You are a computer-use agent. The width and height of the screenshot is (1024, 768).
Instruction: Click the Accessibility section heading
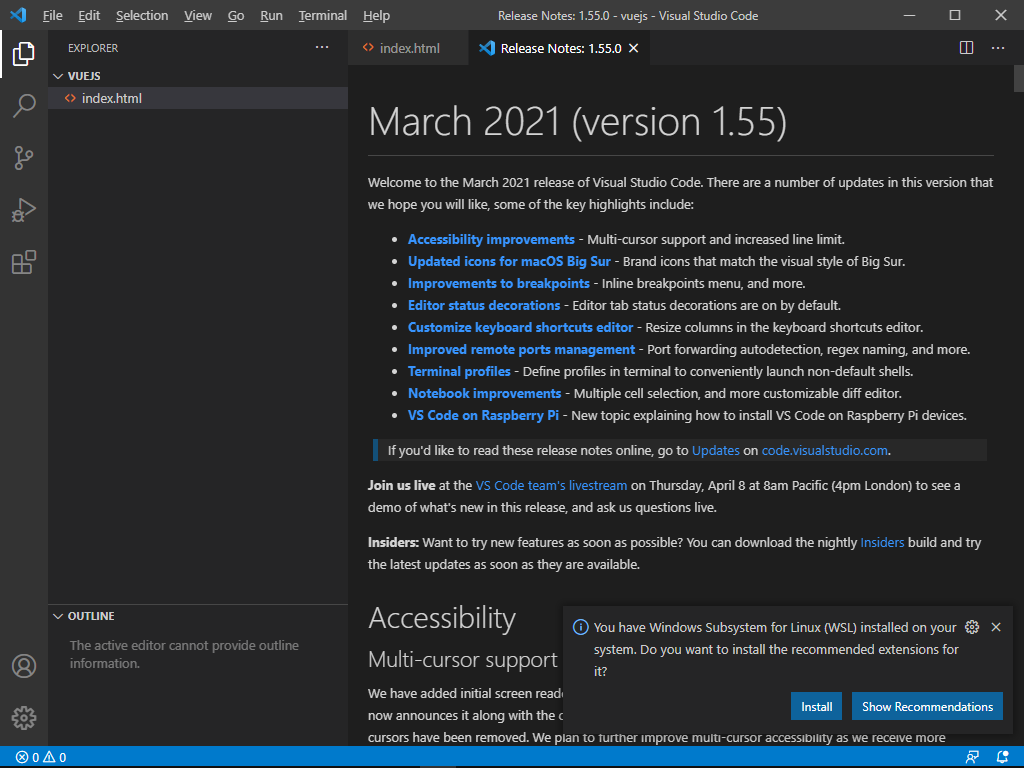442,618
